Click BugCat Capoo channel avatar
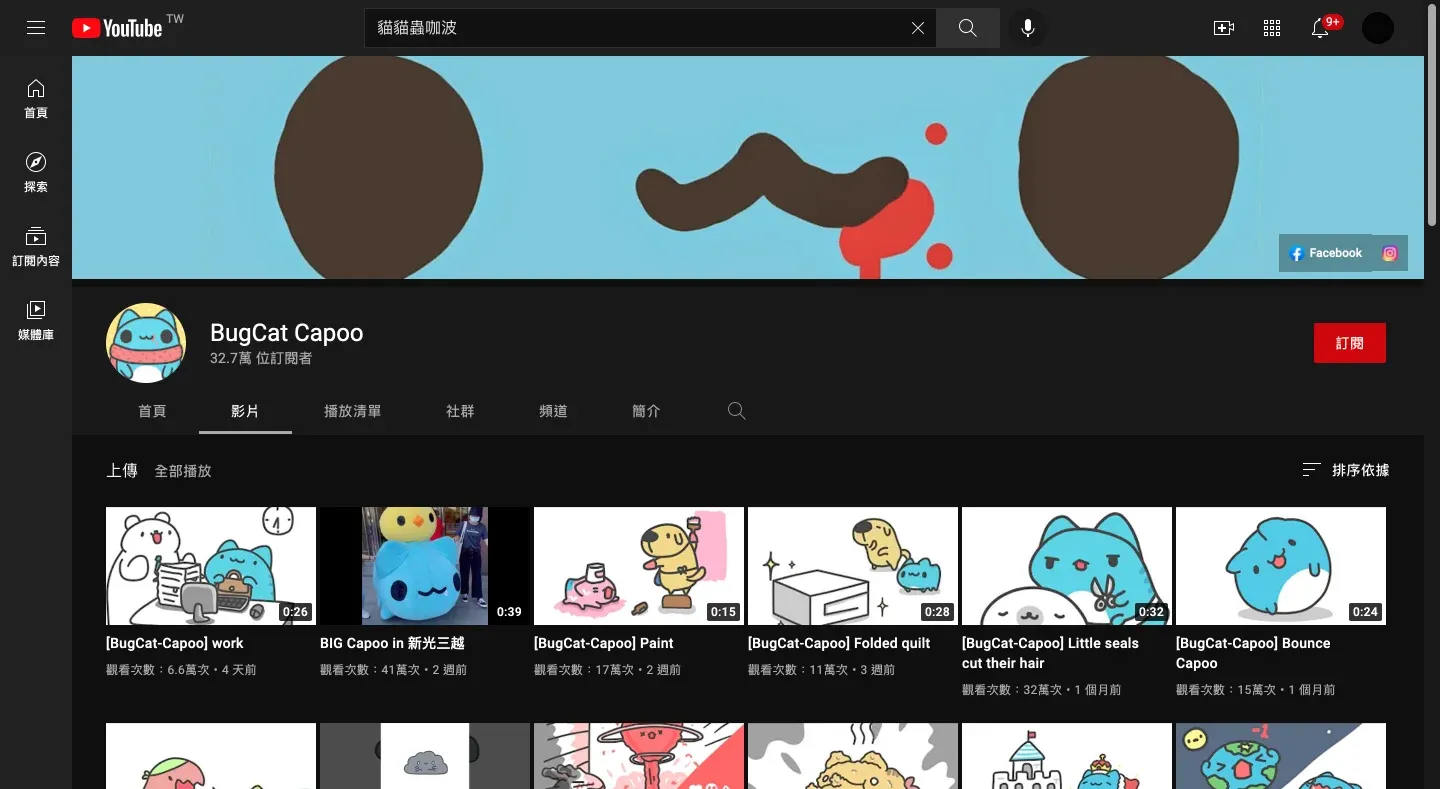Screen dimensions: 1440x789 point(146,343)
